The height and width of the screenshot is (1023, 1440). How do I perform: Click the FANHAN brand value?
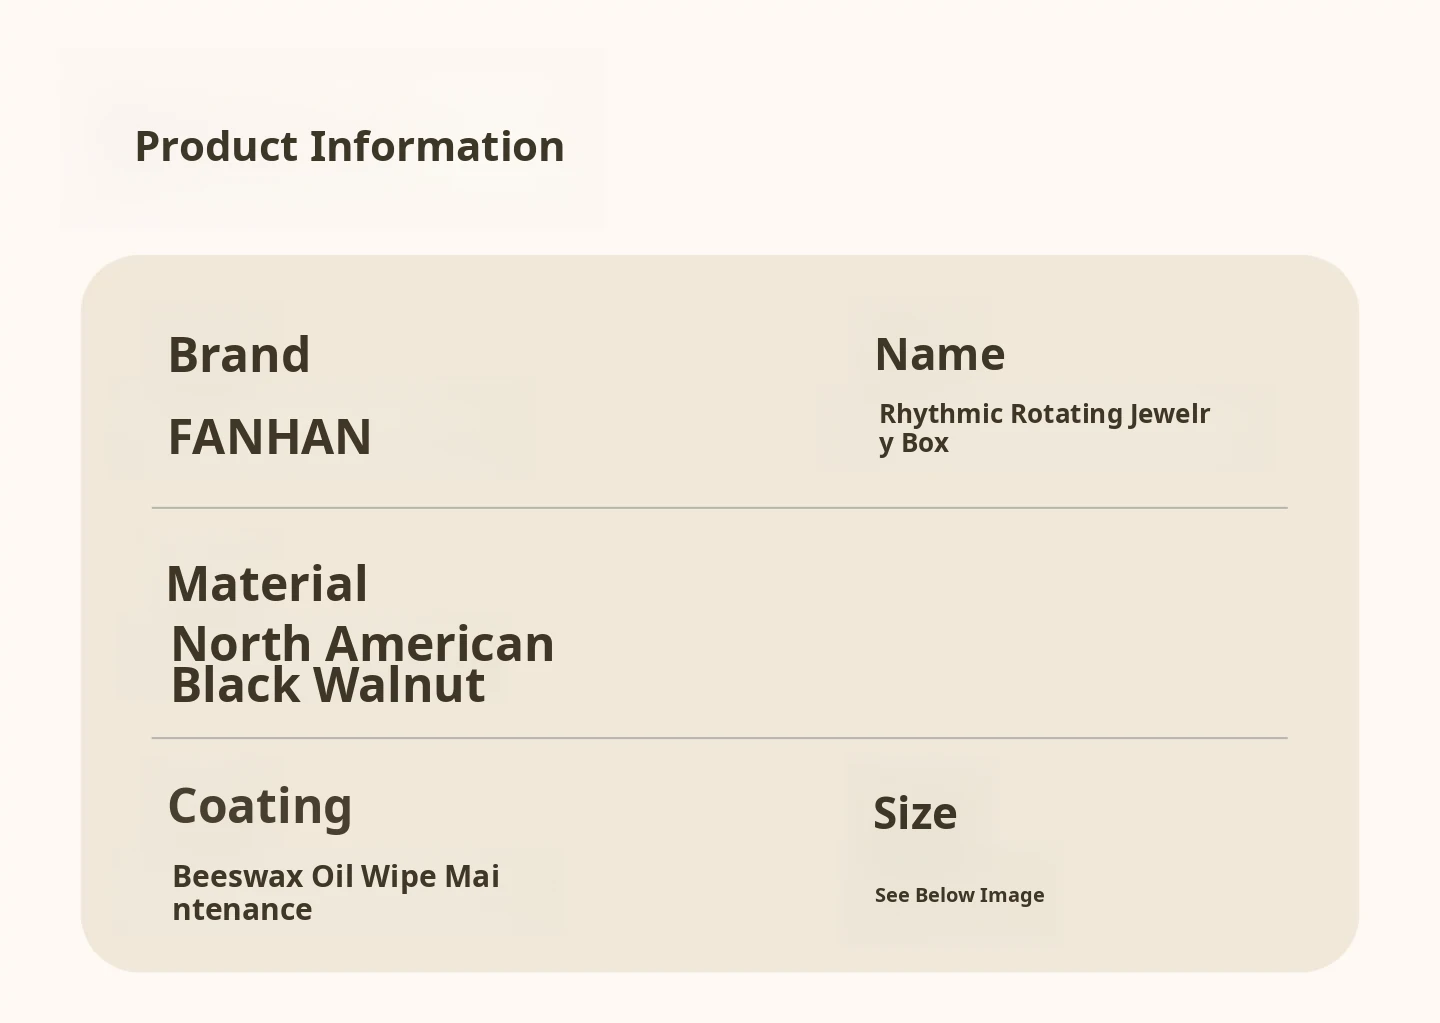click(x=270, y=437)
